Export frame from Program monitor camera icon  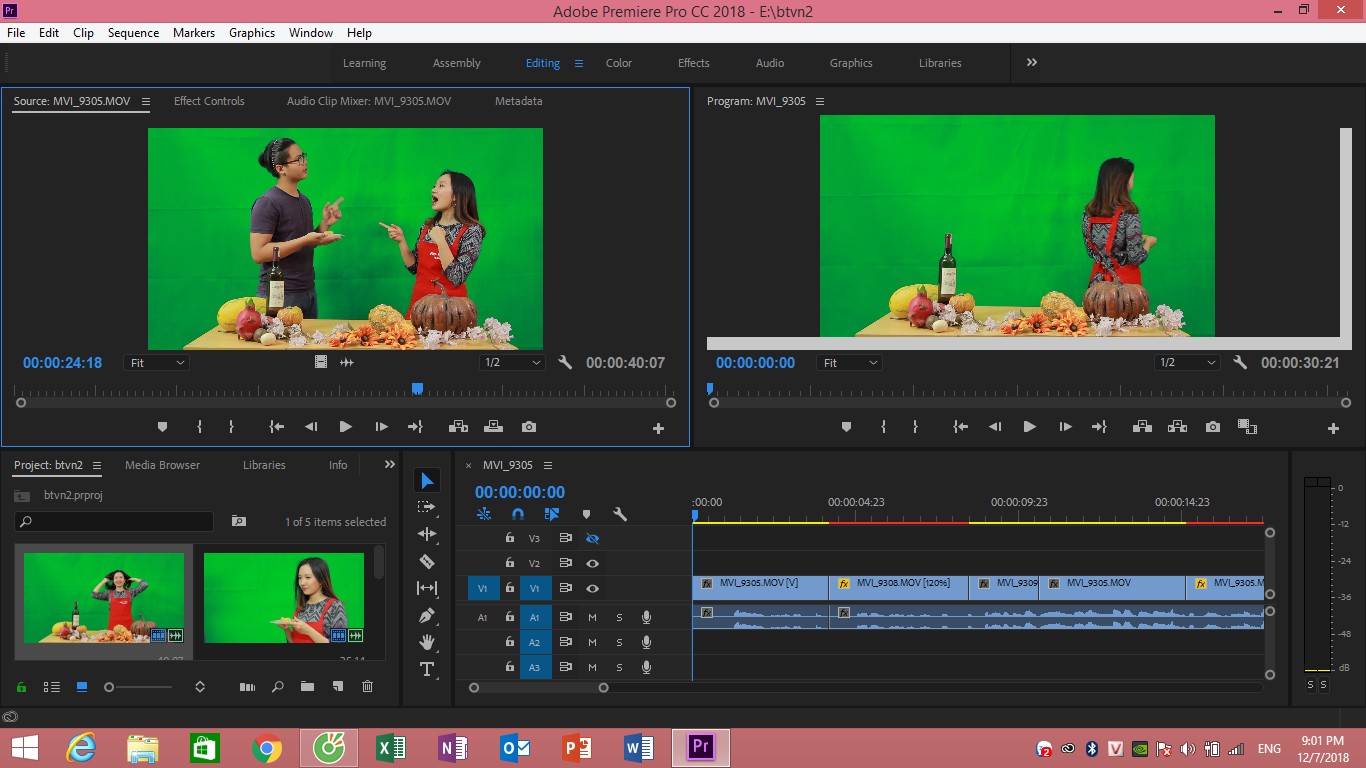(x=1213, y=427)
